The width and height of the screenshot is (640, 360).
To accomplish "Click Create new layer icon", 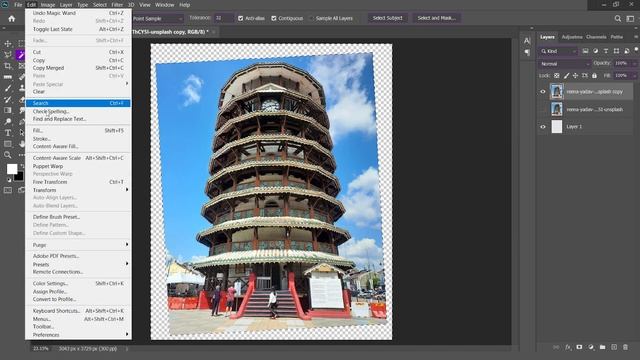I will click(x=614, y=347).
